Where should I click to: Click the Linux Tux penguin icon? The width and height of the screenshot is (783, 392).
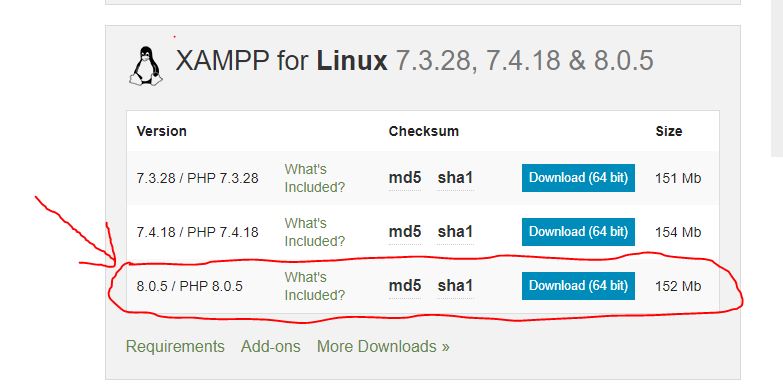click(x=146, y=66)
